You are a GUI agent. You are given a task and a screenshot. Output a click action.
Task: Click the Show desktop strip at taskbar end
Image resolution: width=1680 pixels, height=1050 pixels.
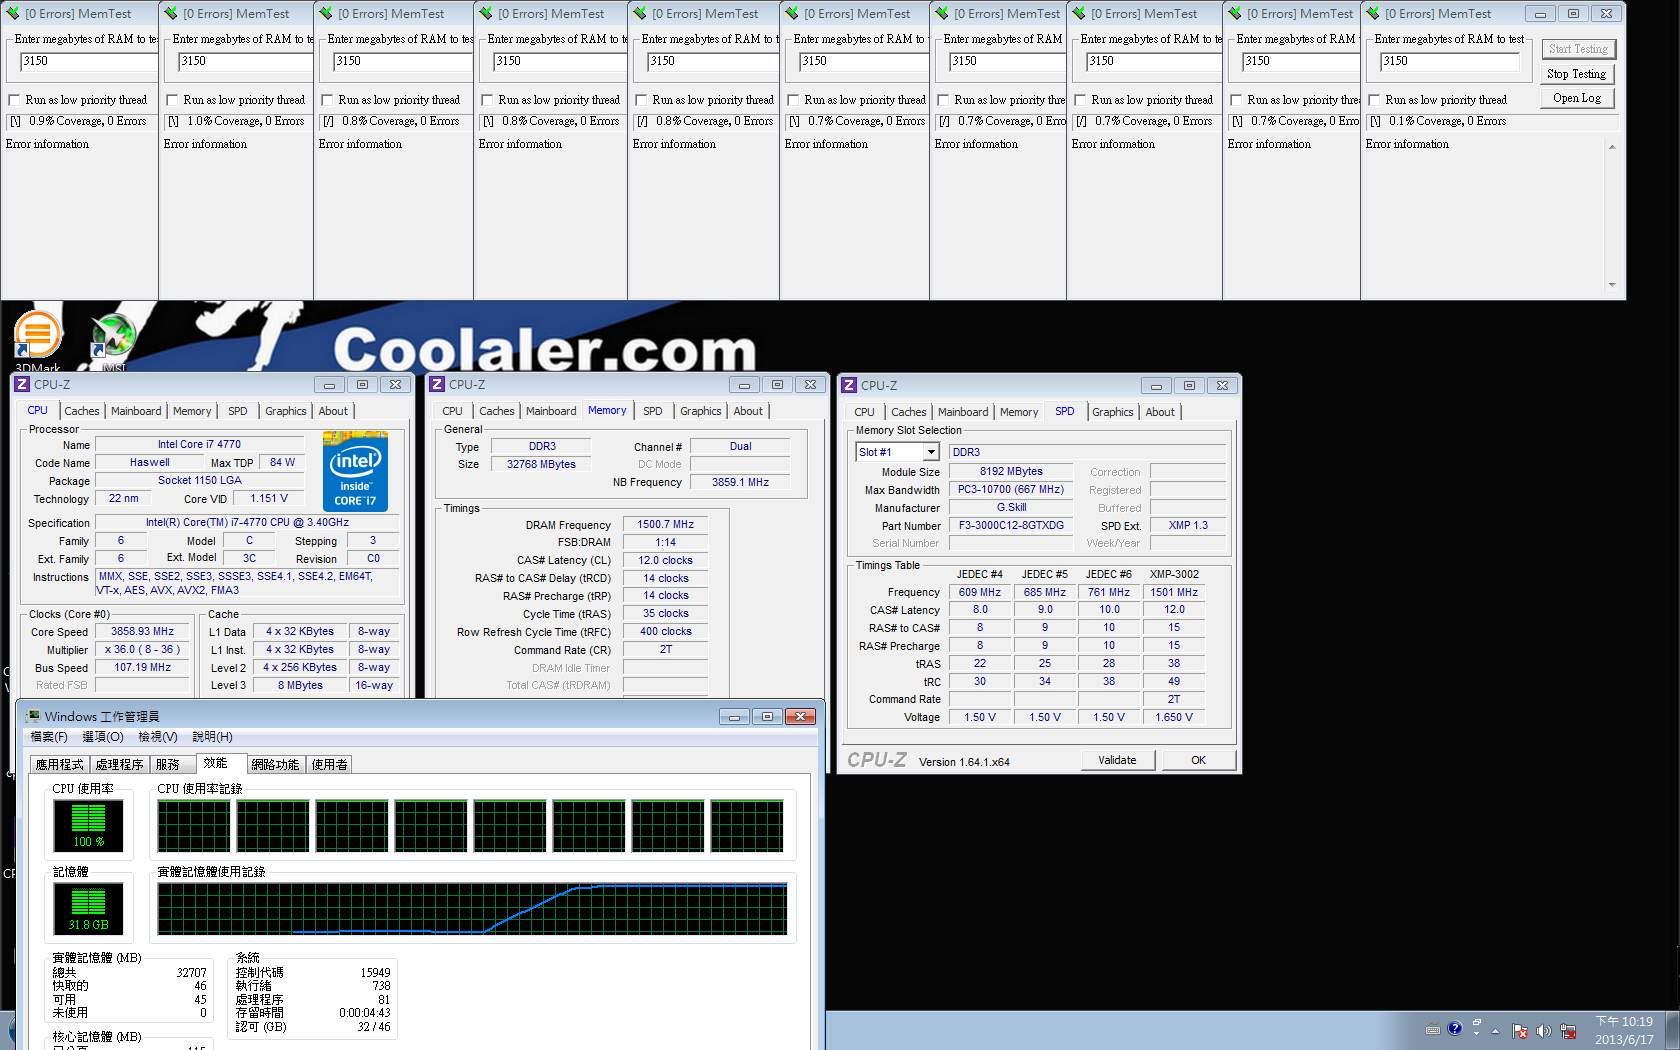coord(1672,1030)
